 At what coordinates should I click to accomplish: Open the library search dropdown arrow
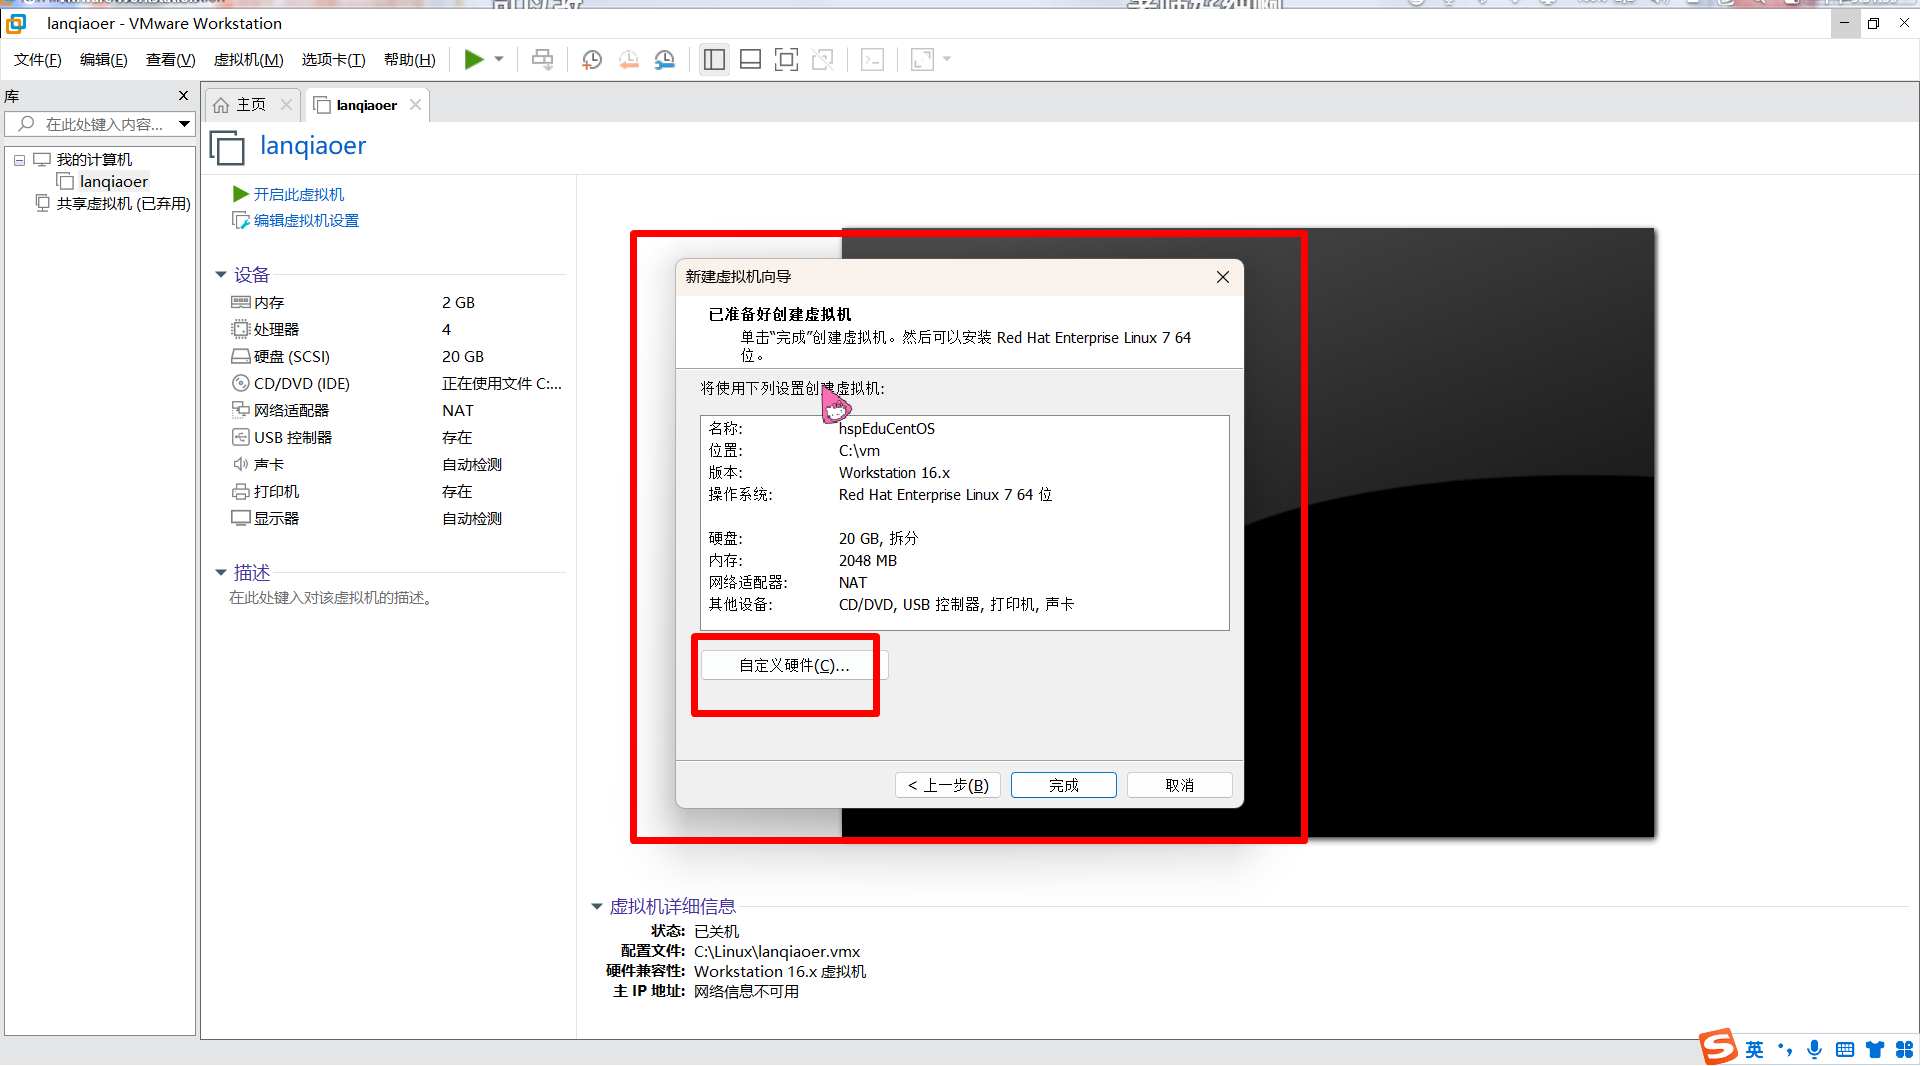[x=185, y=124]
